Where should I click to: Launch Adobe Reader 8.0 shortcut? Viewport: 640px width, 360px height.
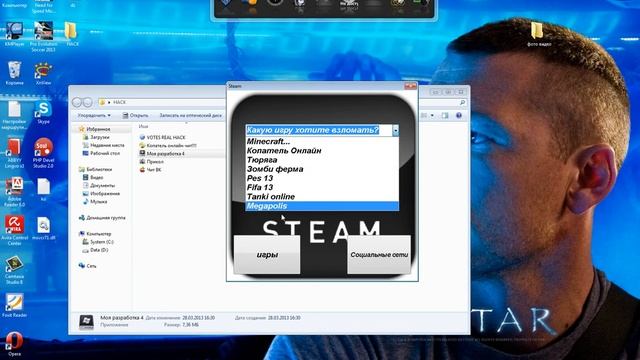(15, 192)
